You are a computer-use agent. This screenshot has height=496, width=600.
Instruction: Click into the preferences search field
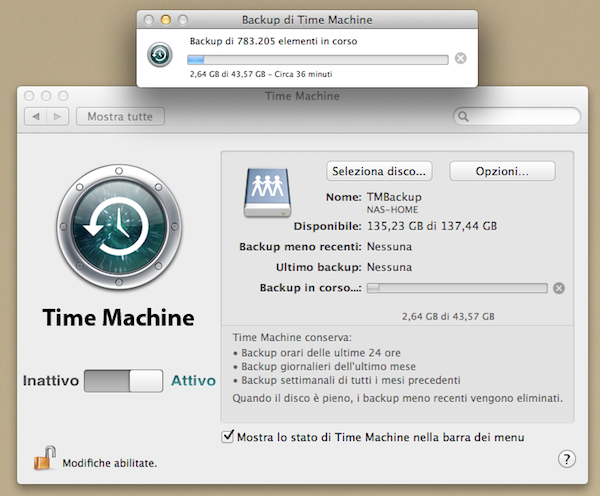(x=520, y=117)
